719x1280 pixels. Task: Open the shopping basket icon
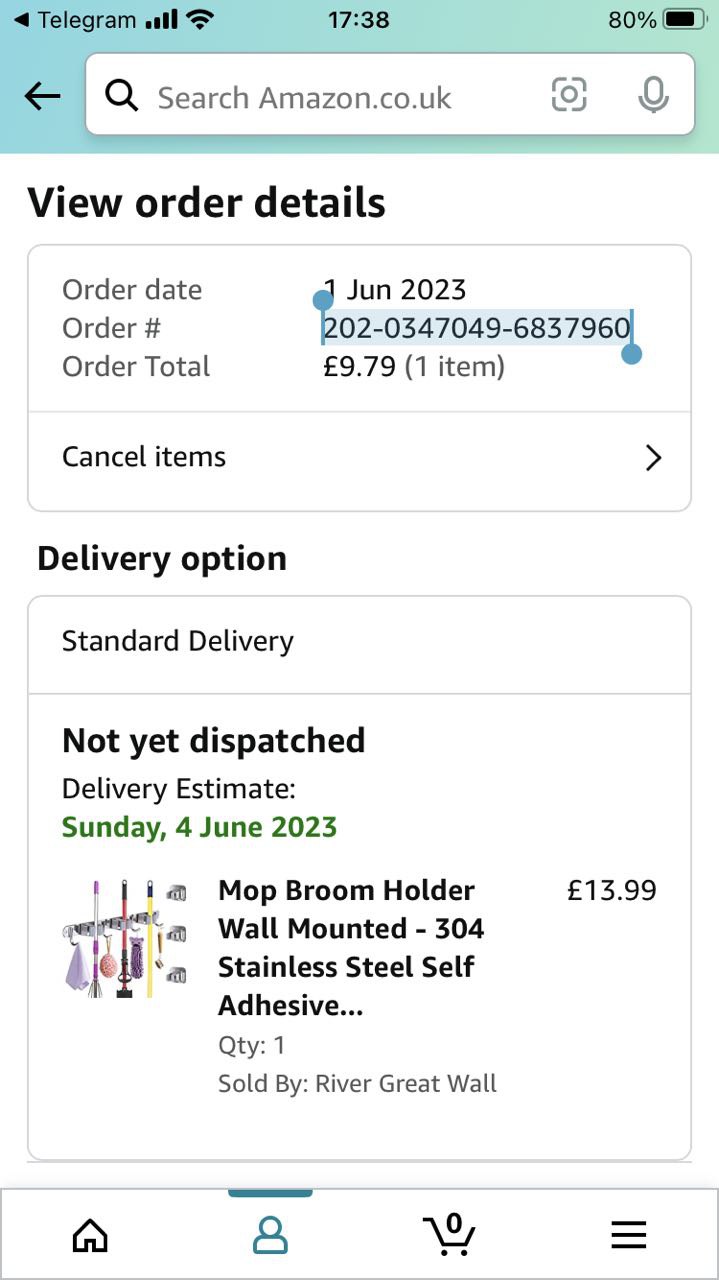click(449, 1234)
